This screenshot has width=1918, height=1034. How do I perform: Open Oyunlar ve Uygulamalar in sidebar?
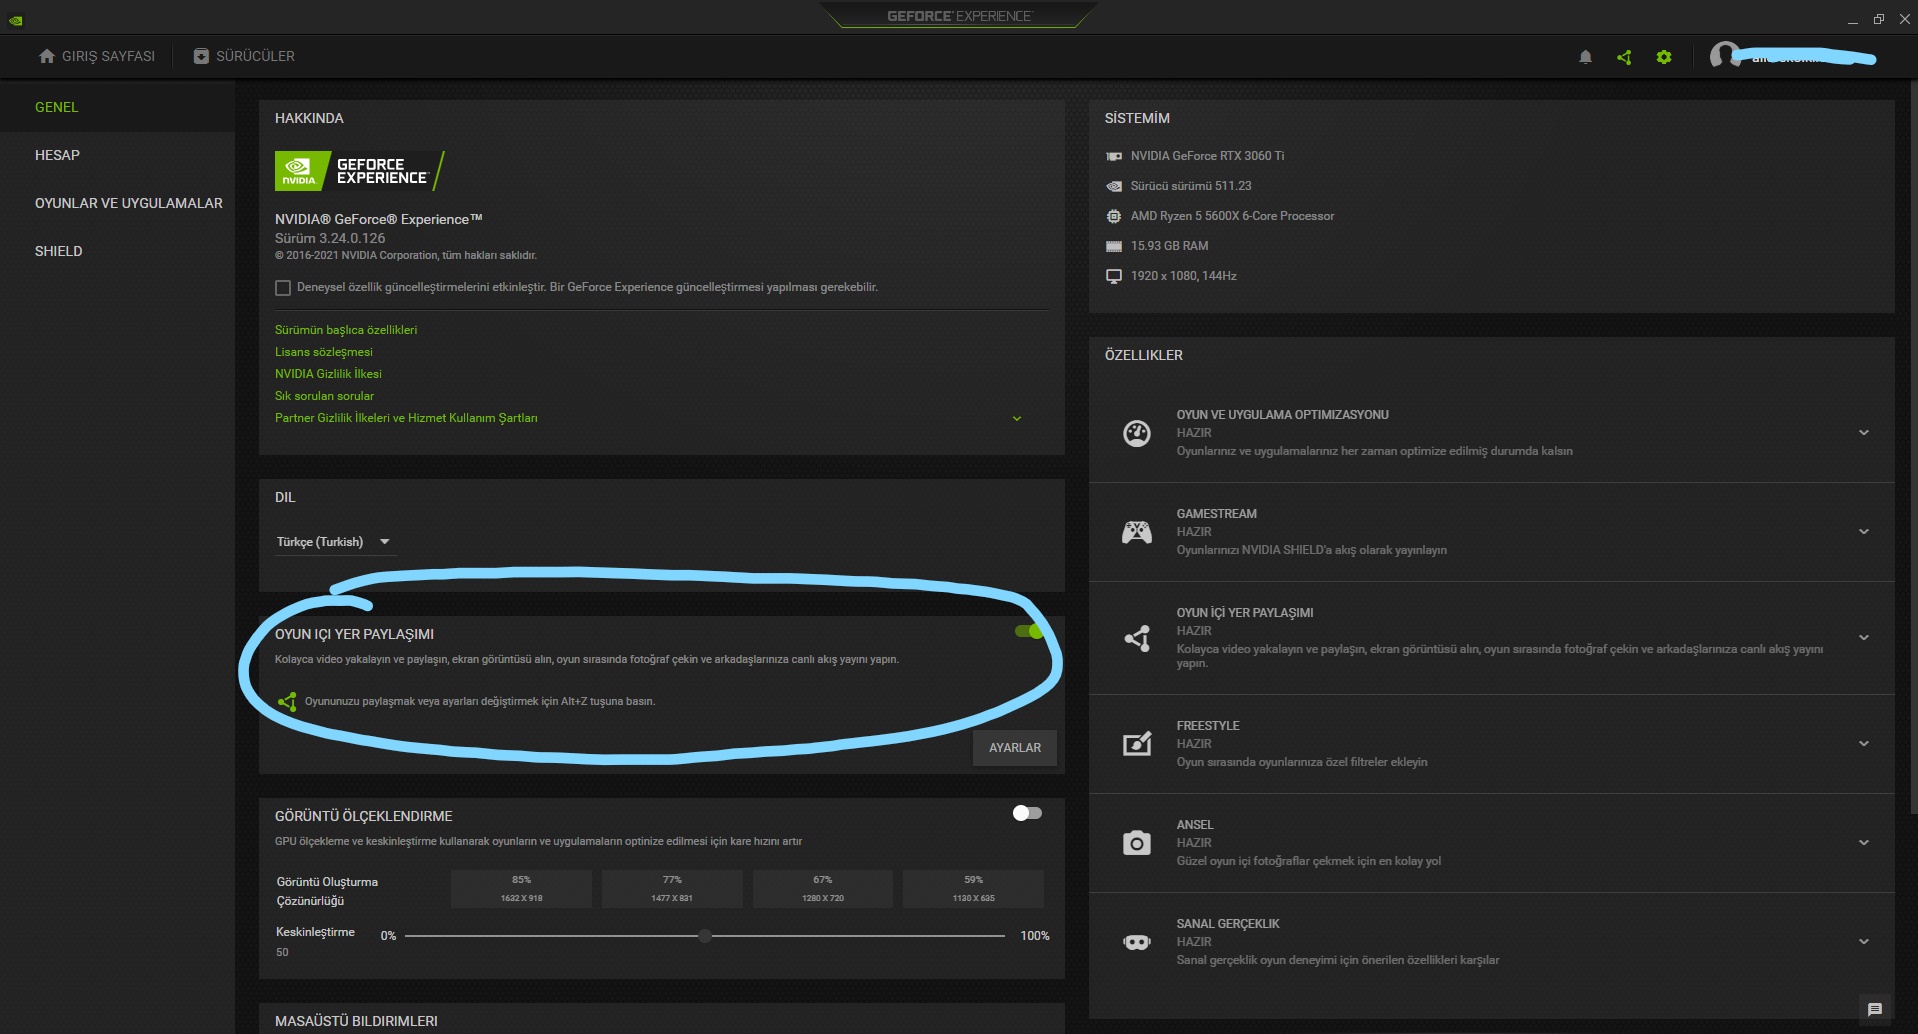click(x=117, y=203)
